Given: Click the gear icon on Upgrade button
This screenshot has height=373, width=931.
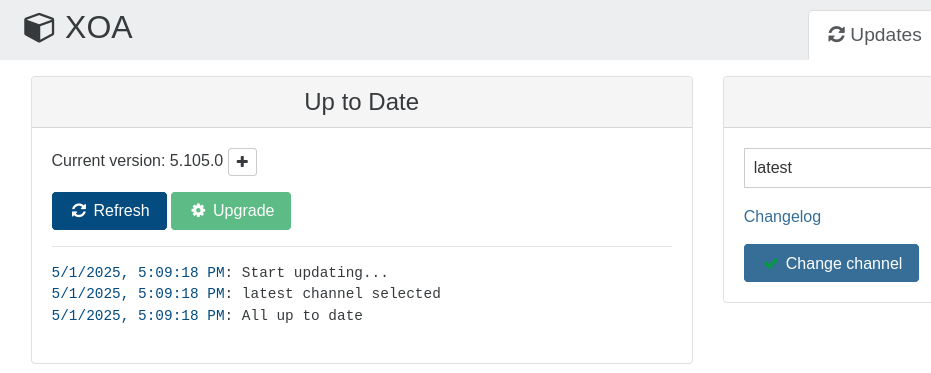Looking at the screenshot, I should point(198,210).
